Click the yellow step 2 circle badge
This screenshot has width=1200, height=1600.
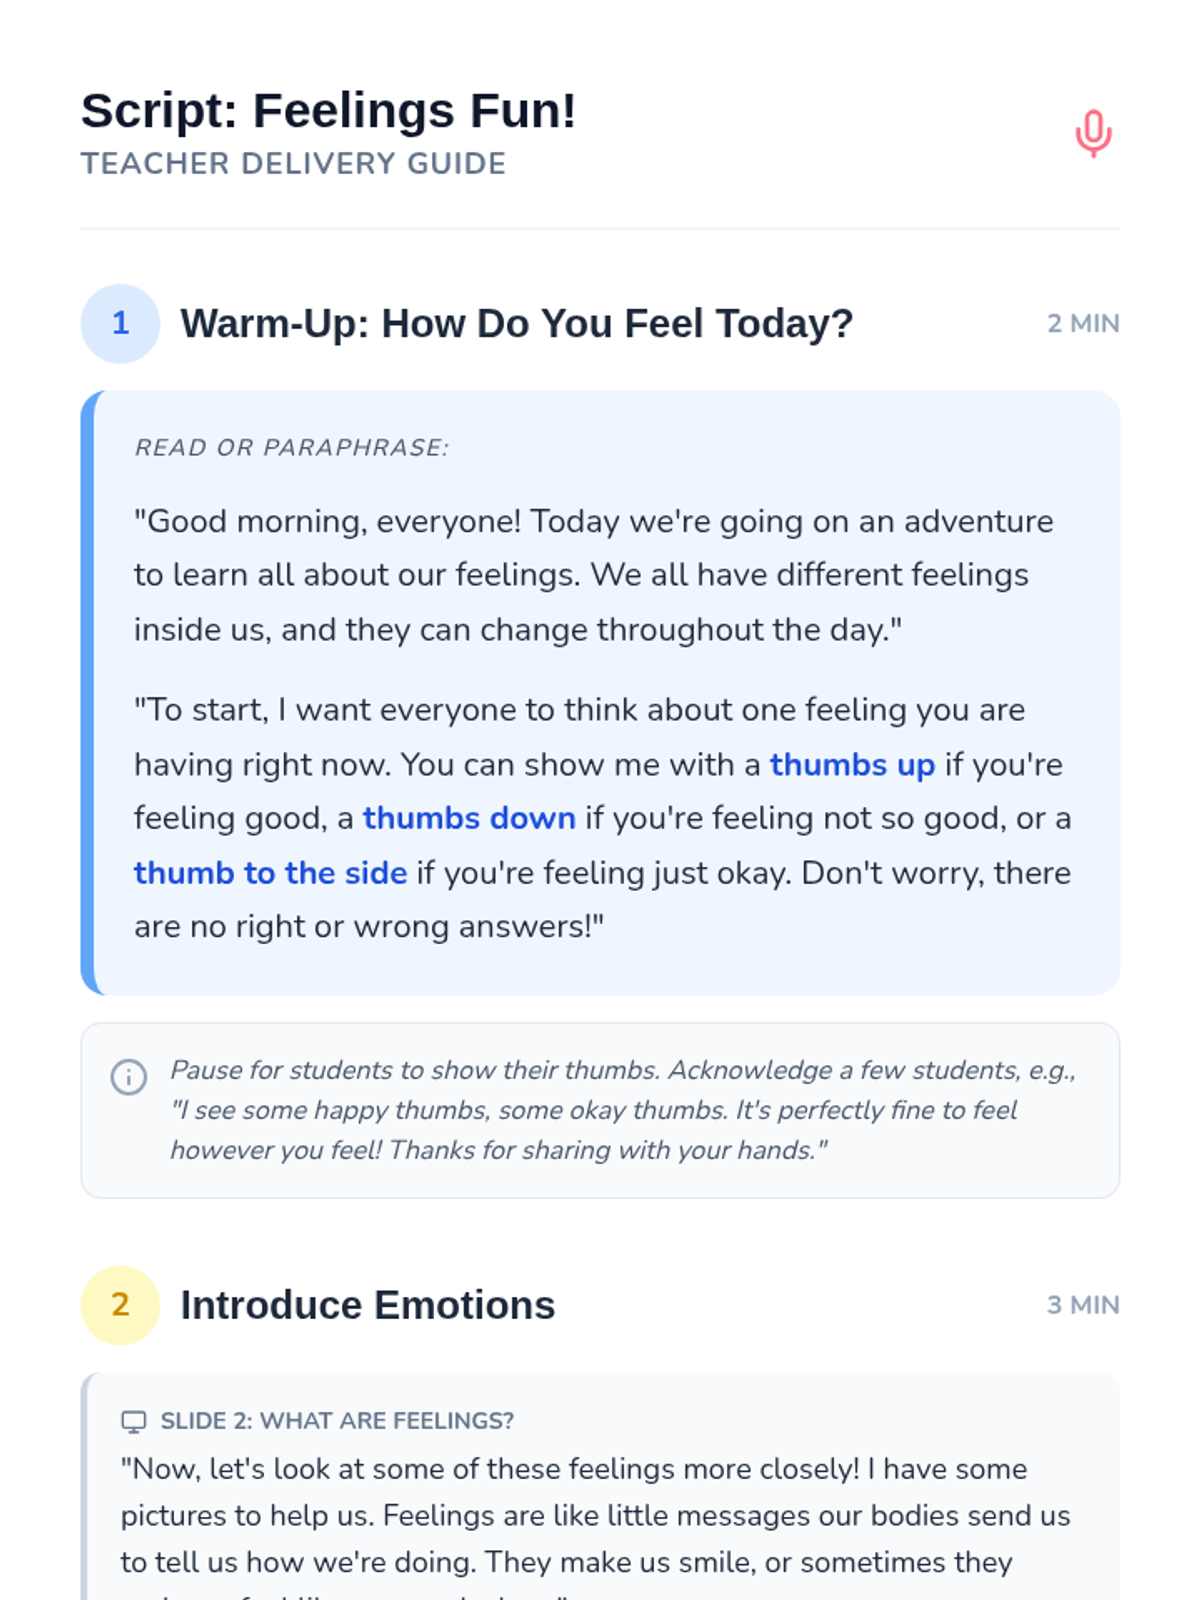pos(120,1305)
